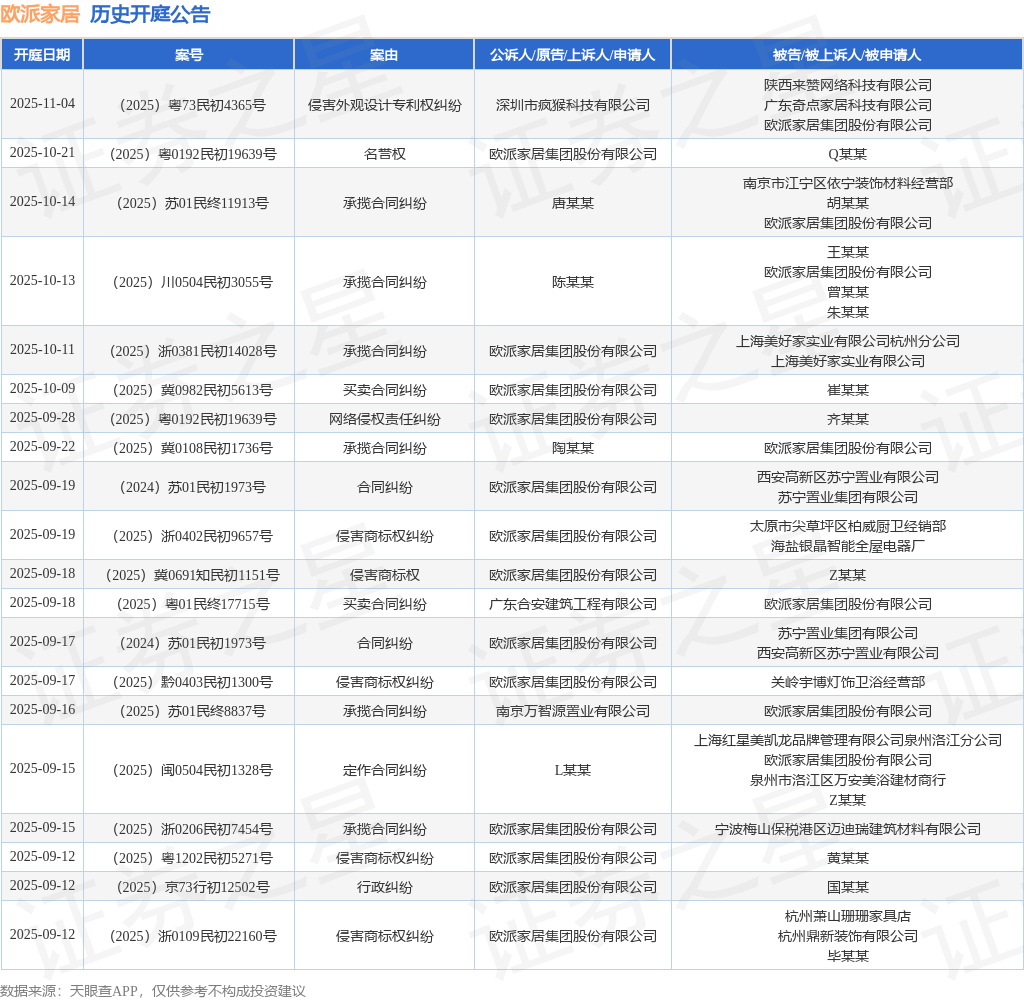
Task: Click plaintiff 陶某某
Action: point(573,448)
